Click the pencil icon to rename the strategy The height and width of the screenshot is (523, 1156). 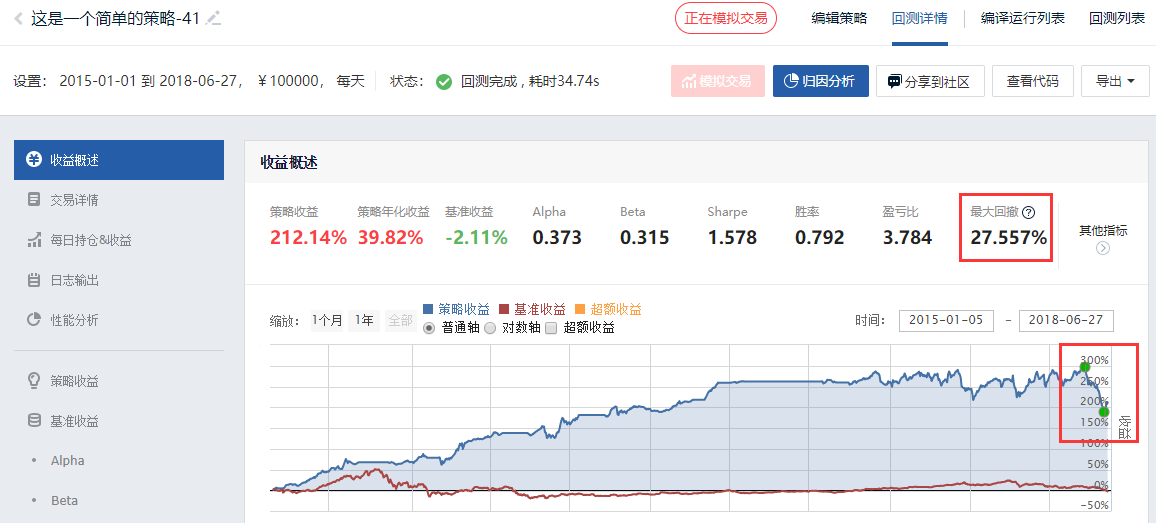[x=214, y=18]
